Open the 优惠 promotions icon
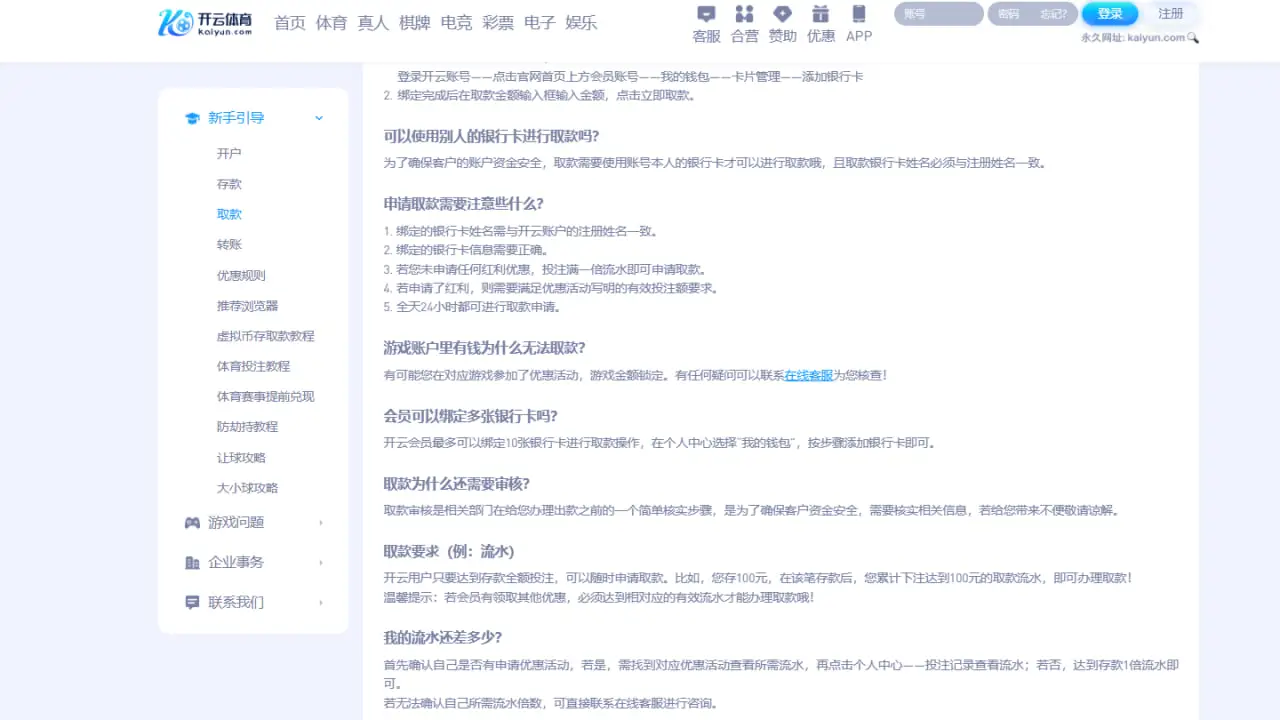Image resolution: width=1280 pixels, height=720 pixels. 820,22
